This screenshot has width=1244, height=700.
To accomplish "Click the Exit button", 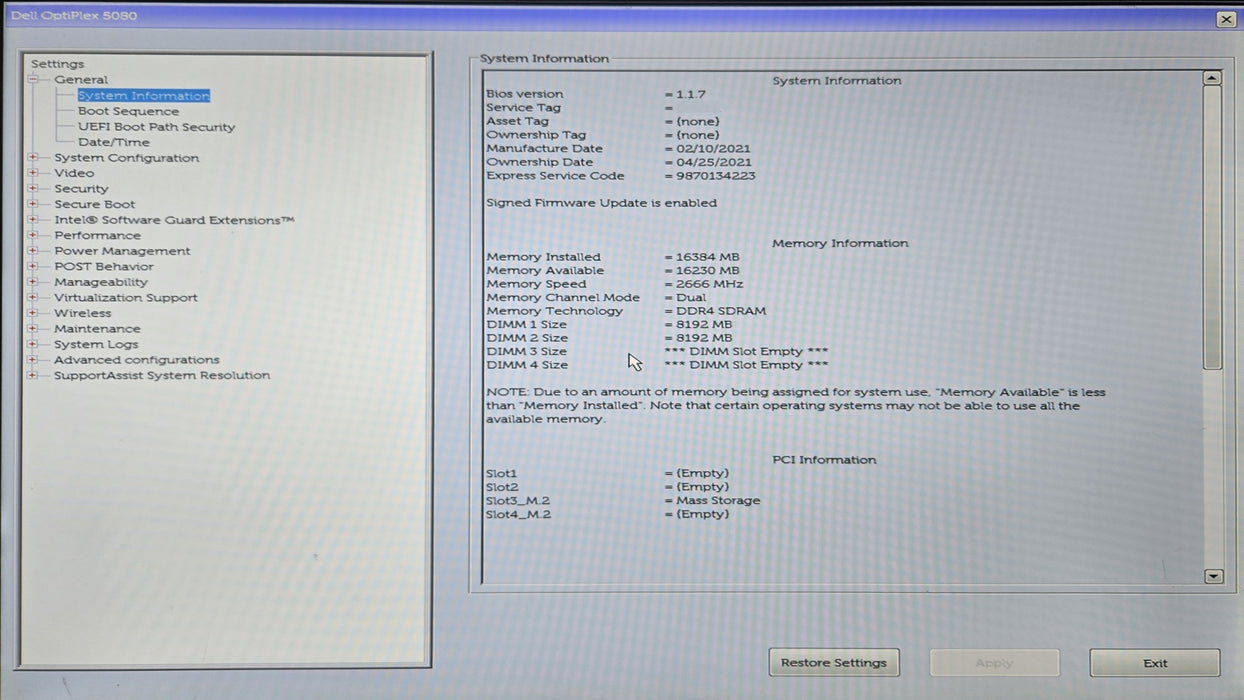I will 1155,663.
